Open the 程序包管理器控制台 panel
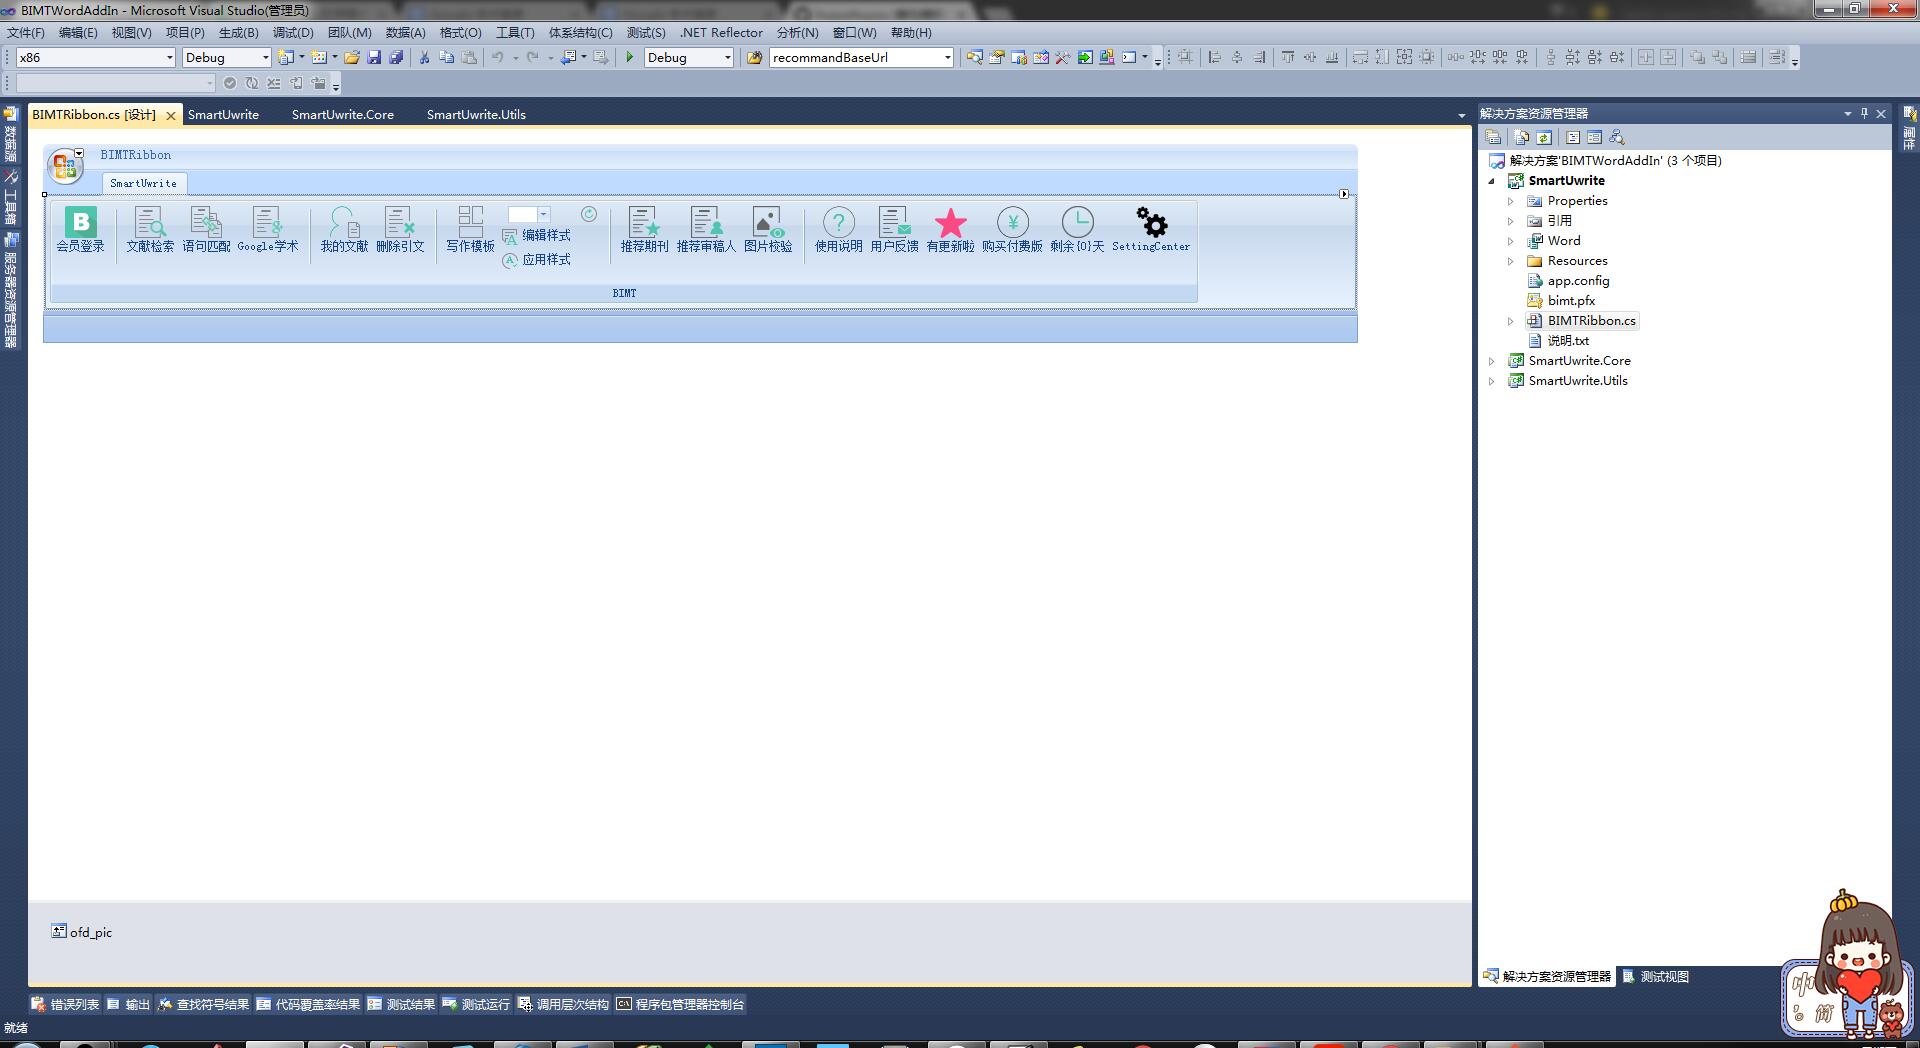 (x=680, y=1005)
